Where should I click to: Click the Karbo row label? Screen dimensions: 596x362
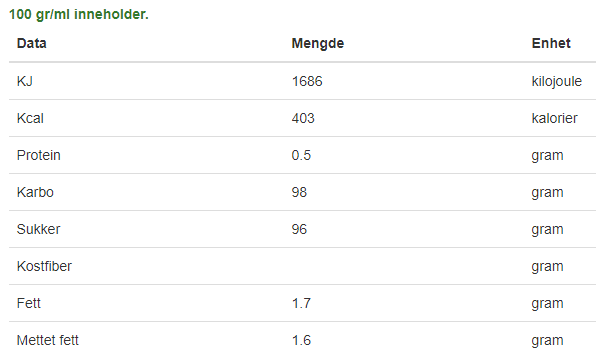[35, 192]
